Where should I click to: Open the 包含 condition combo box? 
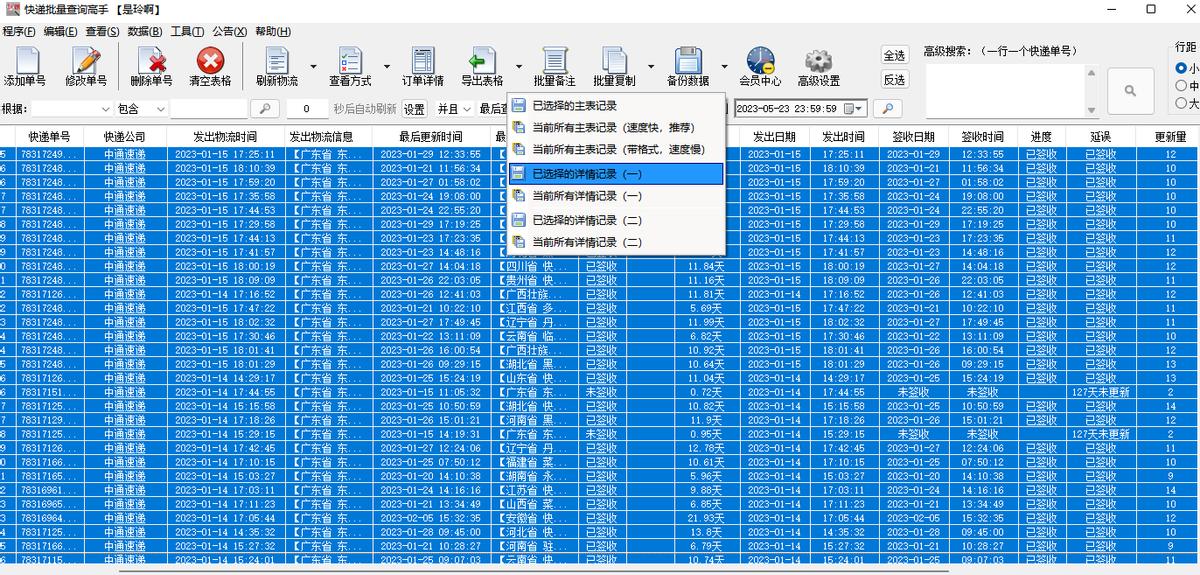[141, 108]
